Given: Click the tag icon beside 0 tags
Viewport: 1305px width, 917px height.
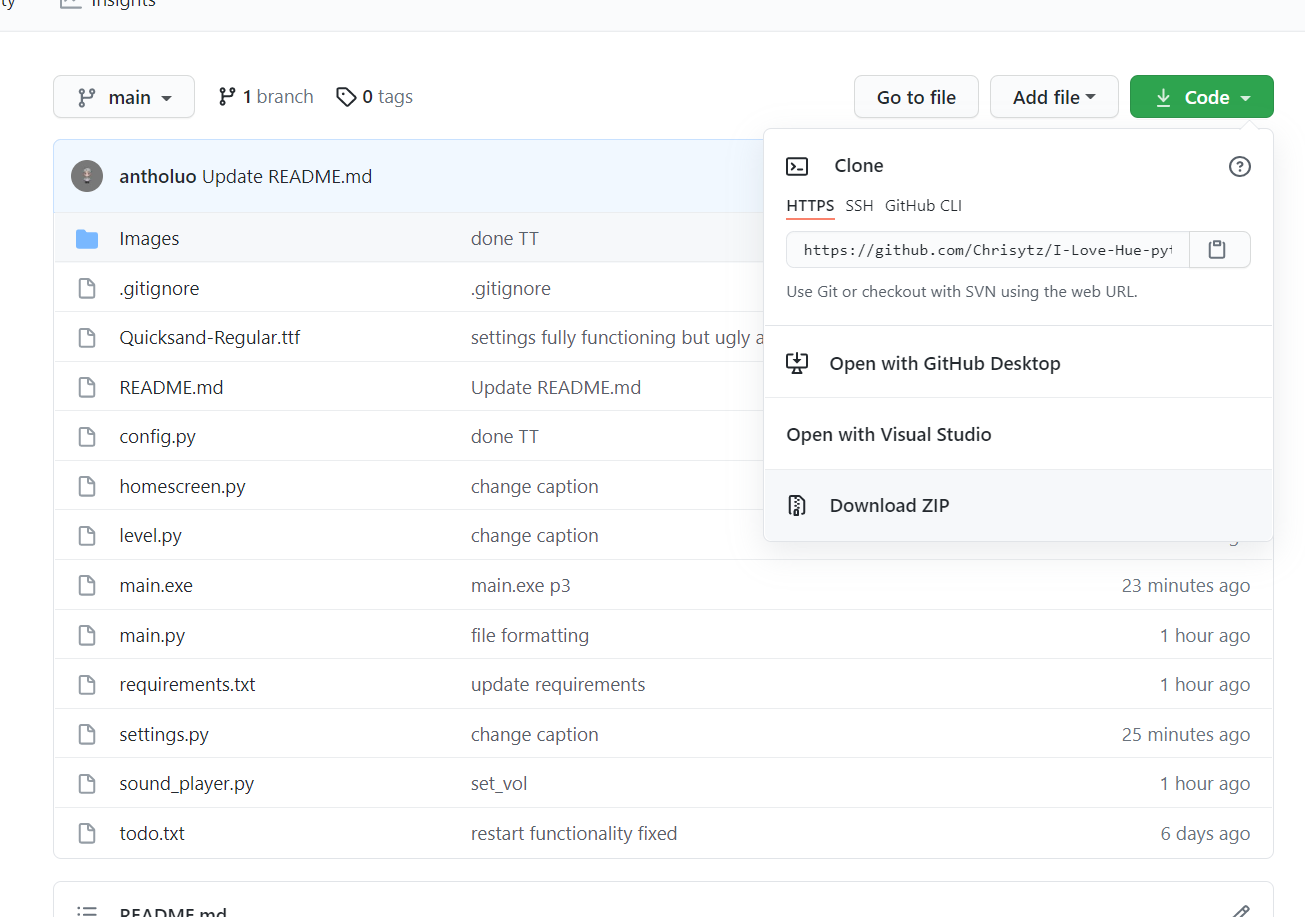Looking at the screenshot, I should [x=346, y=97].
